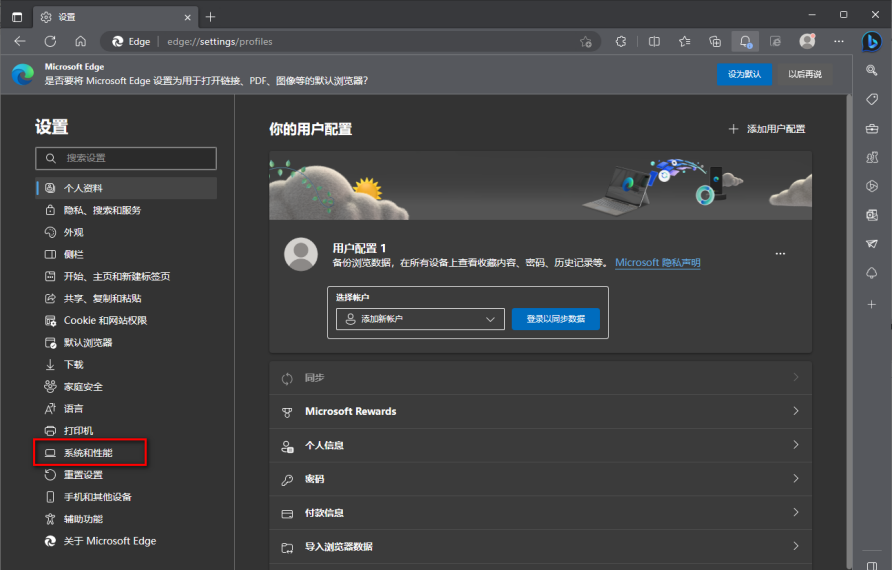The image size is (893, 570).
Task: Open more options for 用户配置 1
Action: pyautogui.click(x=780, y=253)
